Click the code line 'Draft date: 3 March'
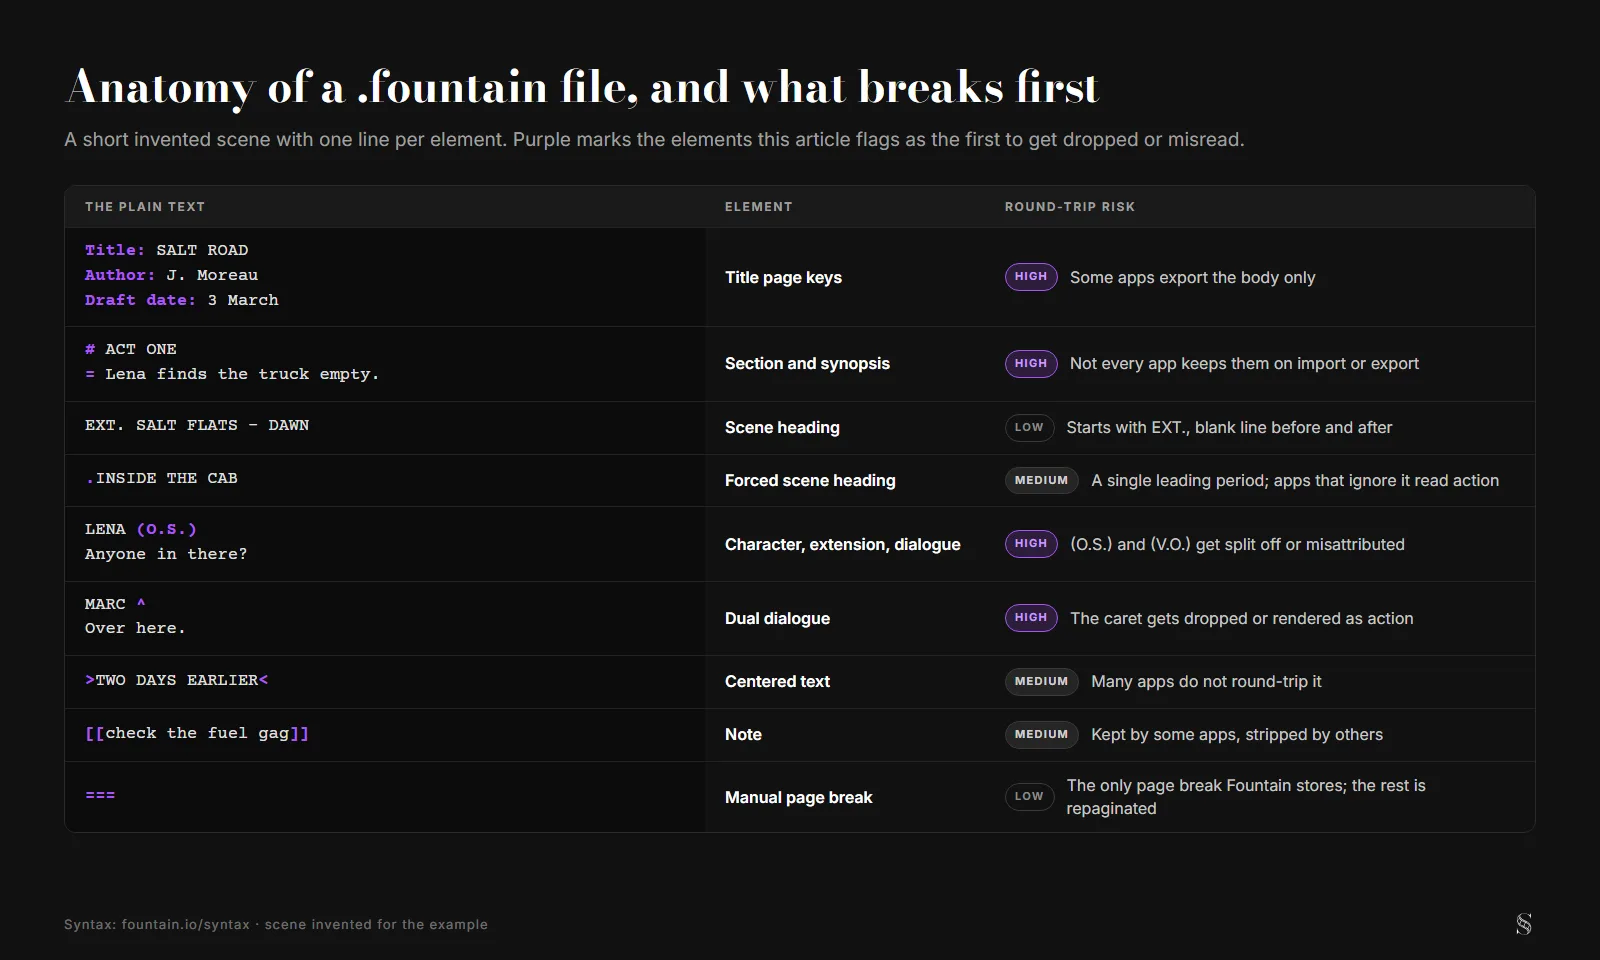 [x=182, y=300]
